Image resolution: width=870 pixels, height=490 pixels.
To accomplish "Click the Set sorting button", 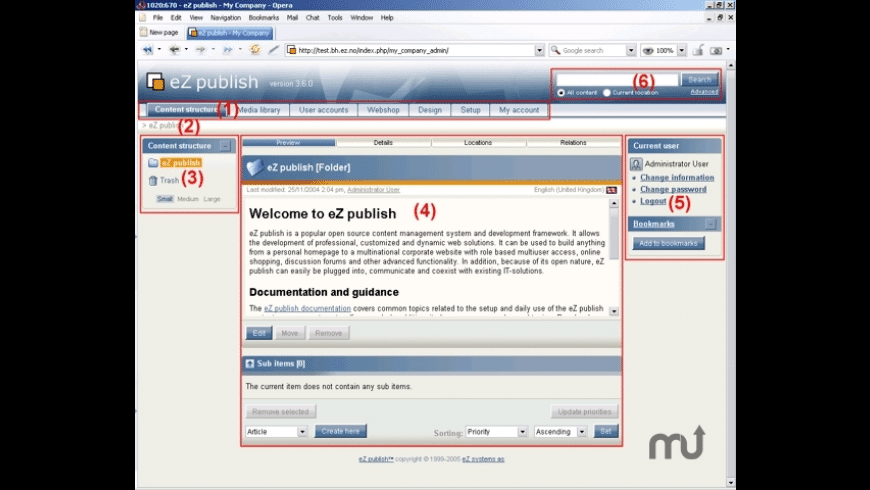I will [x=605, y=431].
